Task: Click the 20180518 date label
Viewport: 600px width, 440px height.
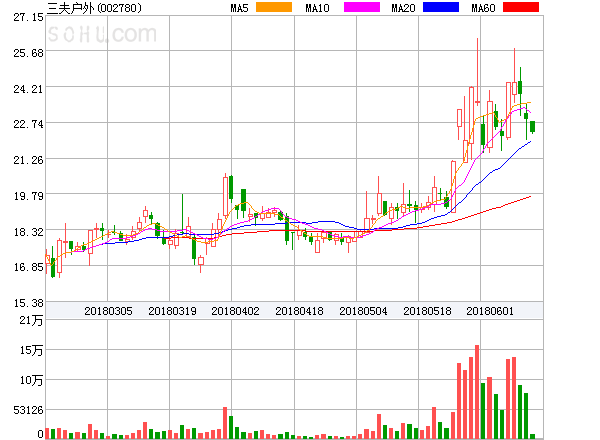Action: 427,311
